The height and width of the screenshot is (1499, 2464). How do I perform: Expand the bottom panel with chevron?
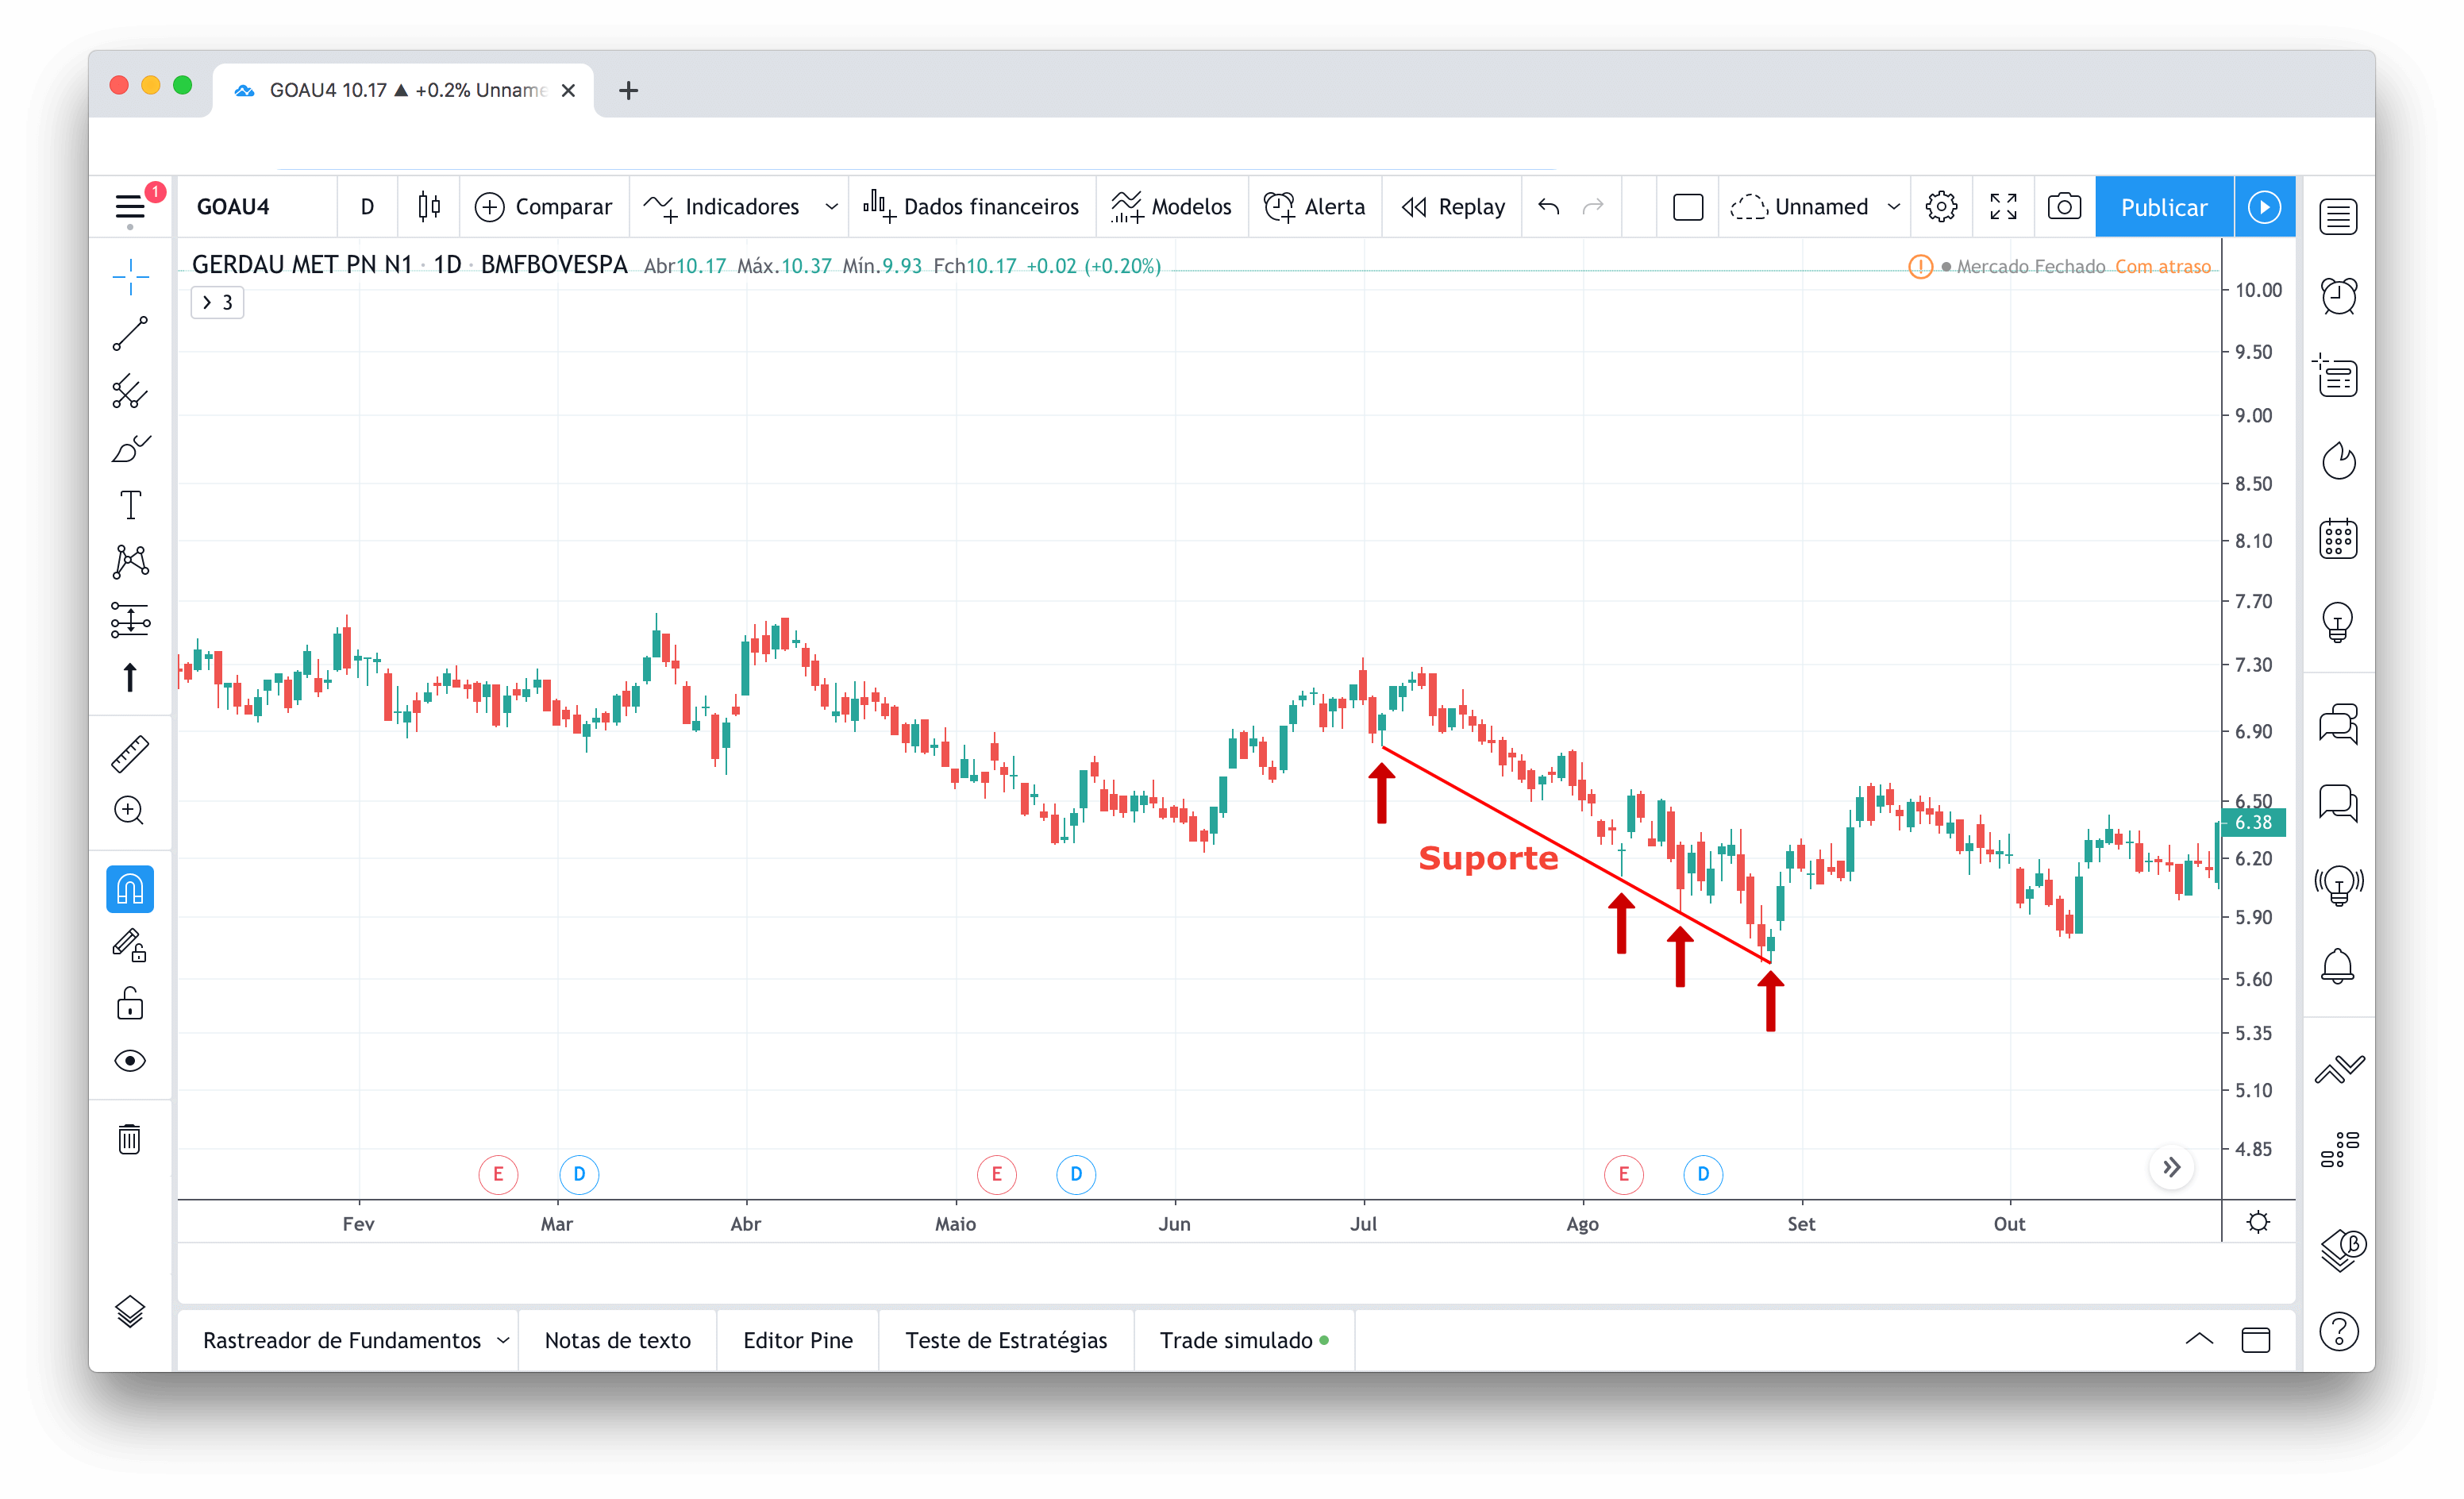coord(2199,1340)
